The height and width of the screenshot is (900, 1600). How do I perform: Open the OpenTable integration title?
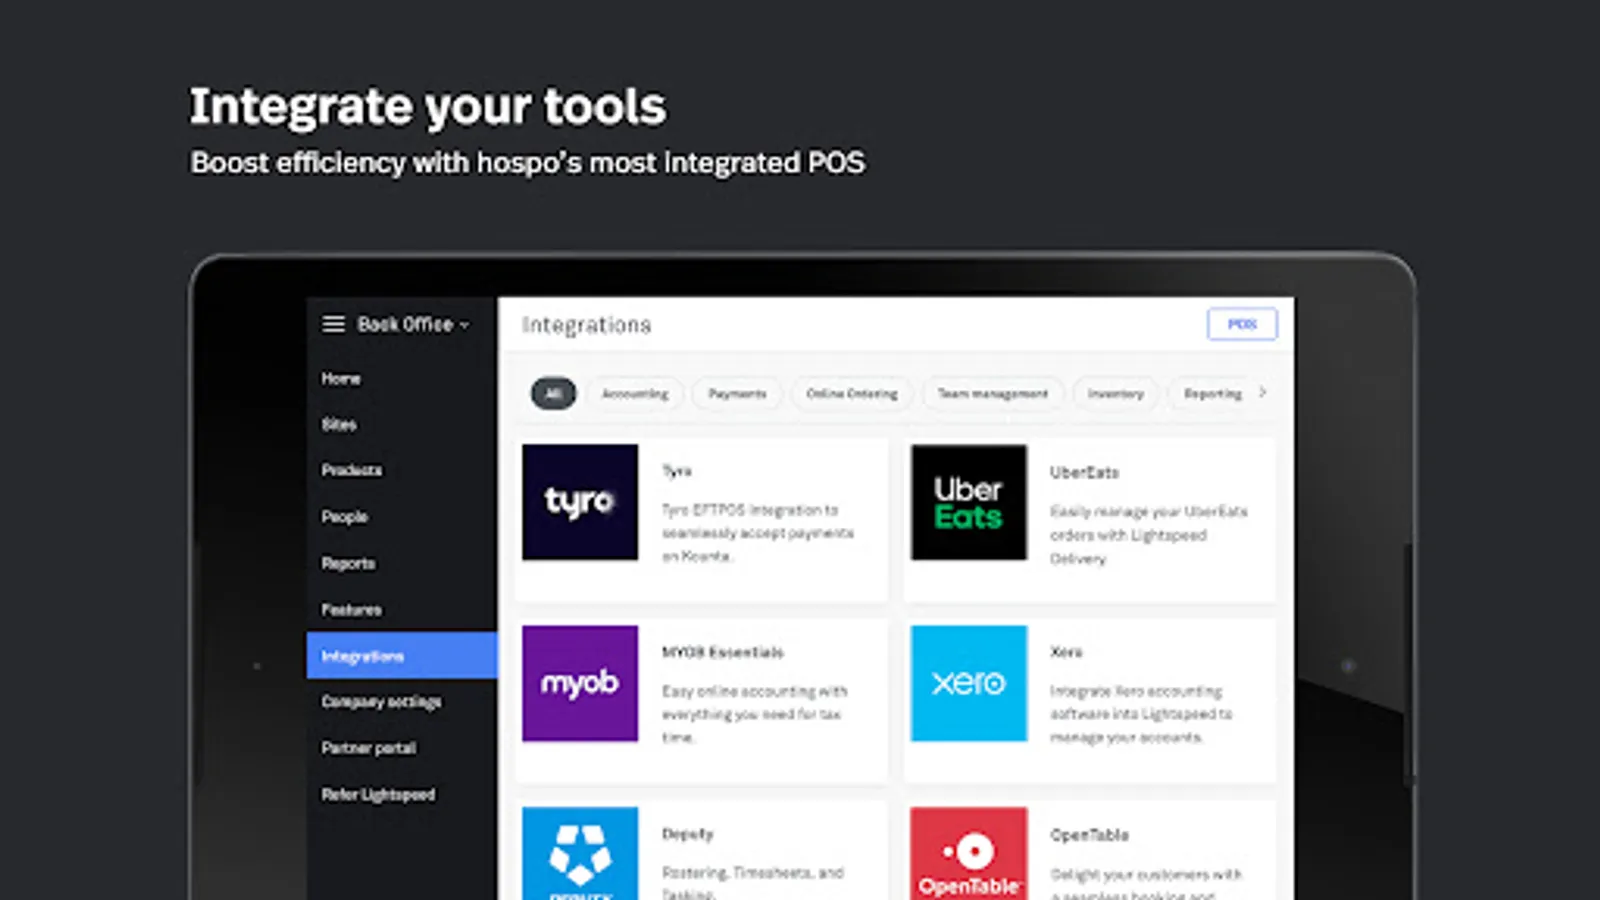(x=1089, y=835)
